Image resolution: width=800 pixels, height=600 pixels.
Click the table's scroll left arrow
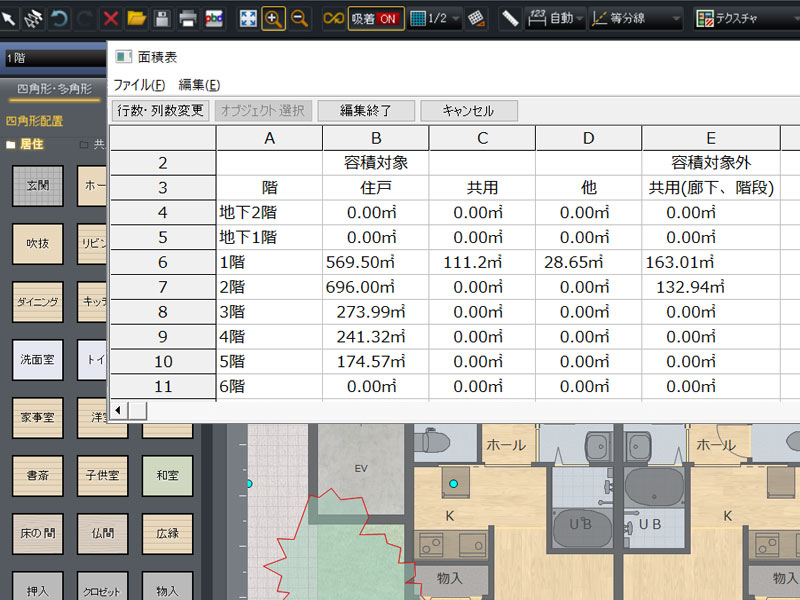(119, 410)
